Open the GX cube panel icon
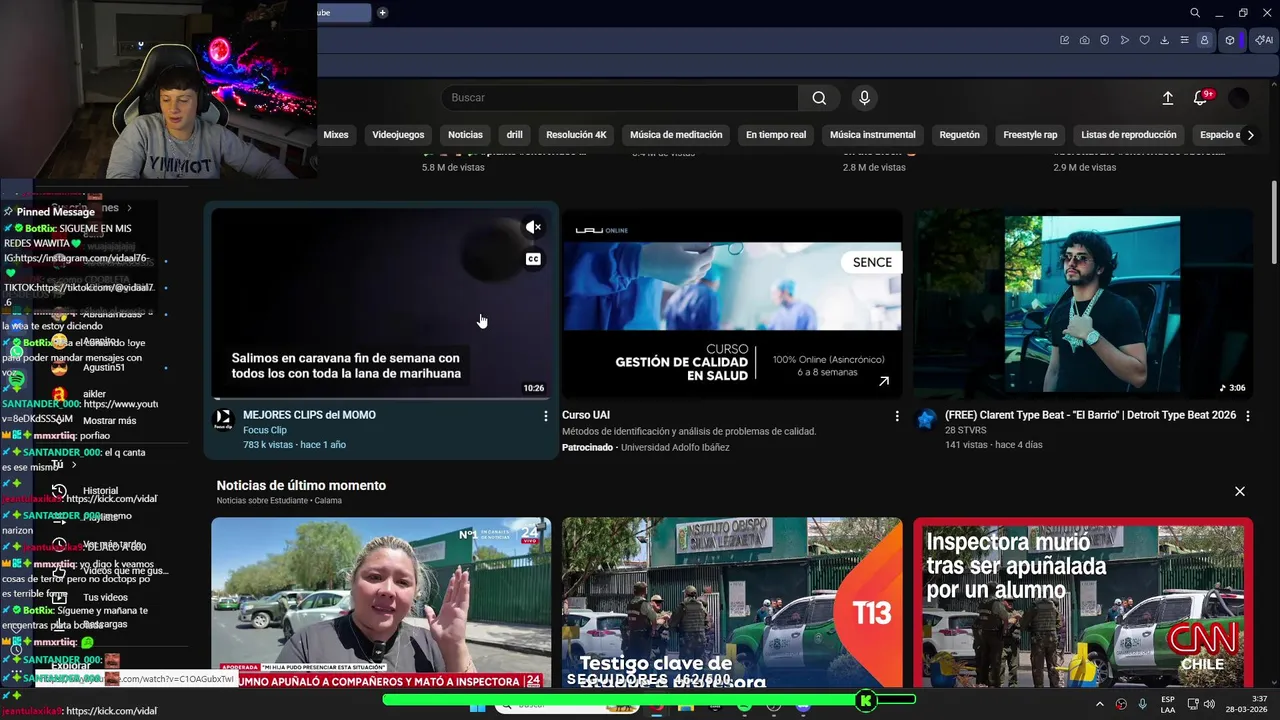 (x=1230, y=40)
